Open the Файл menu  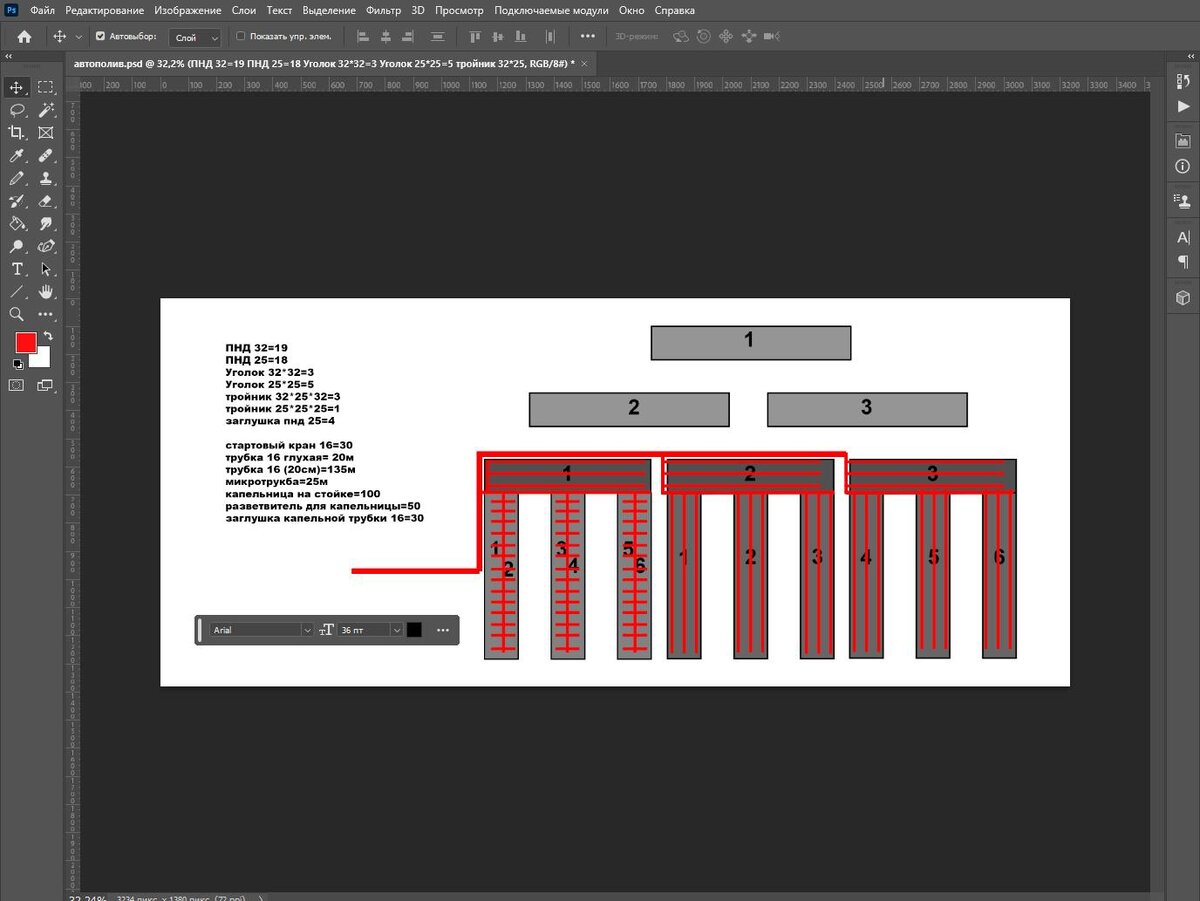42,10
